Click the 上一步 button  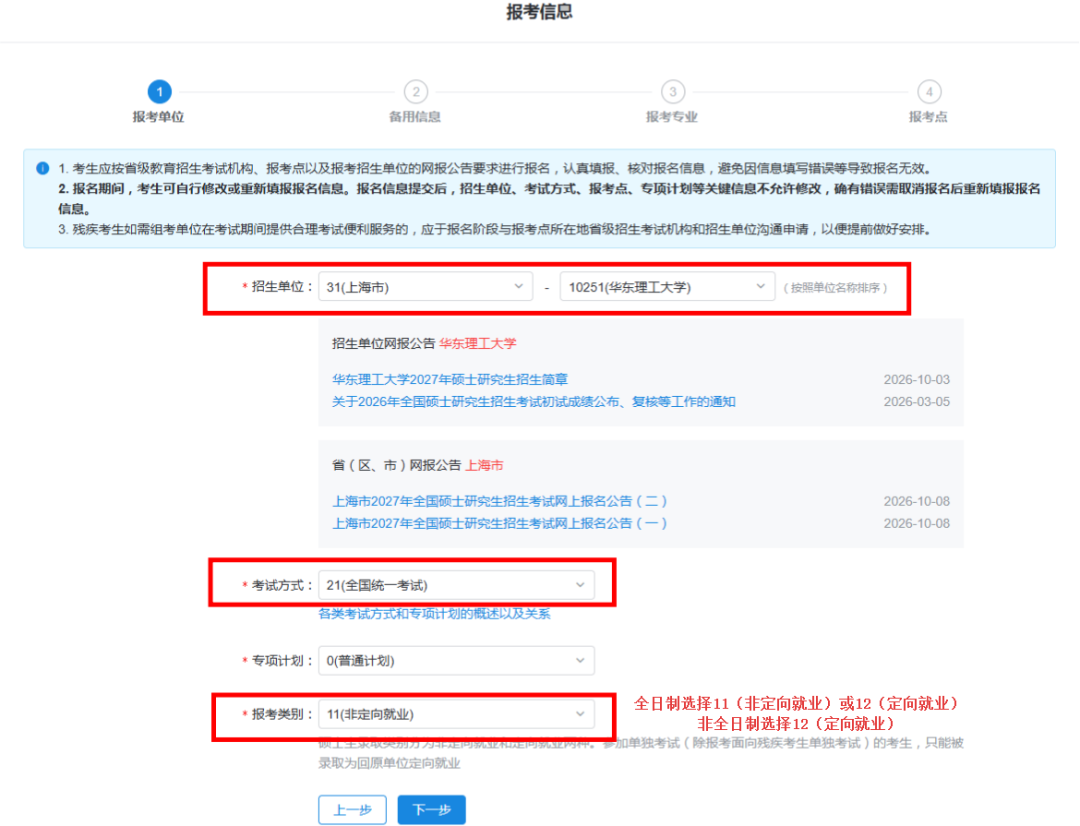click(353, 809)
